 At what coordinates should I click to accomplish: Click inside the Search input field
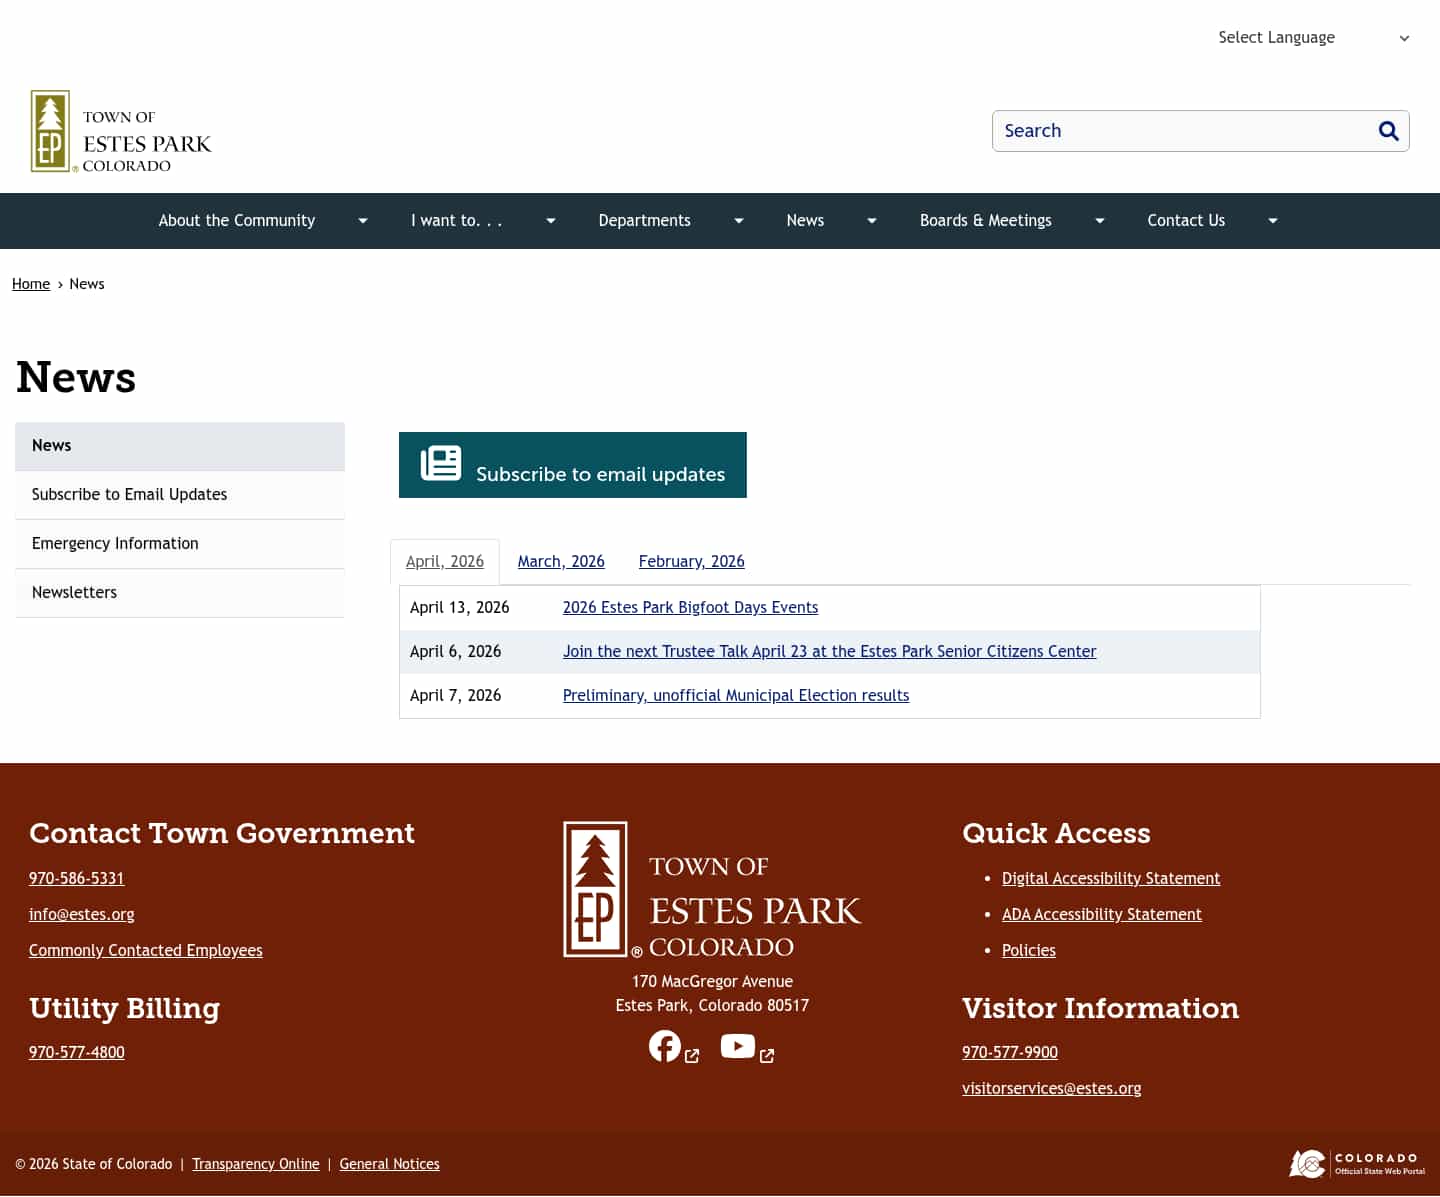pos(1150,131)
